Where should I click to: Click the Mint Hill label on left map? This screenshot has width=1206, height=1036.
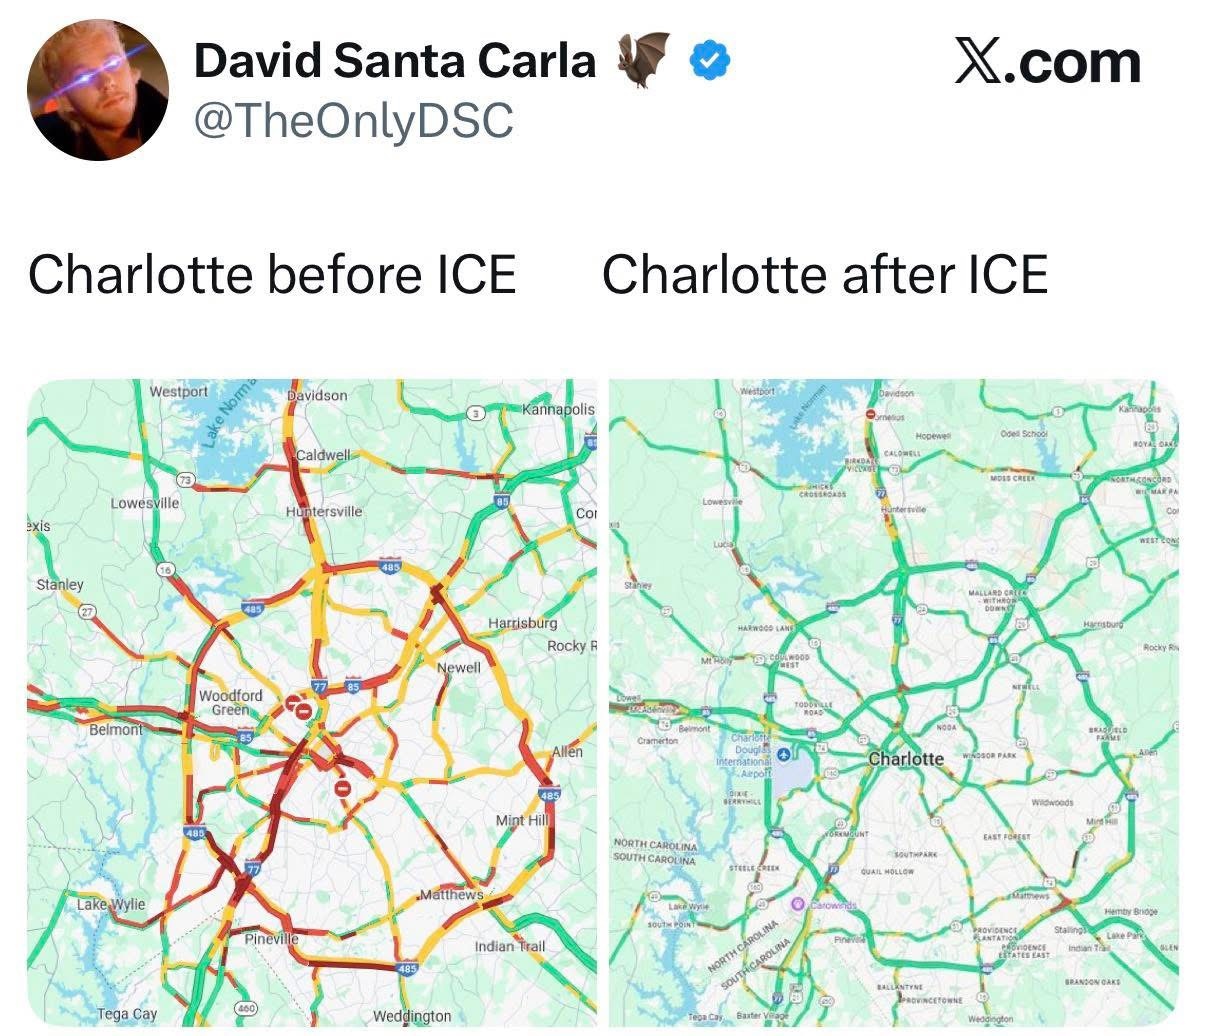523,820
